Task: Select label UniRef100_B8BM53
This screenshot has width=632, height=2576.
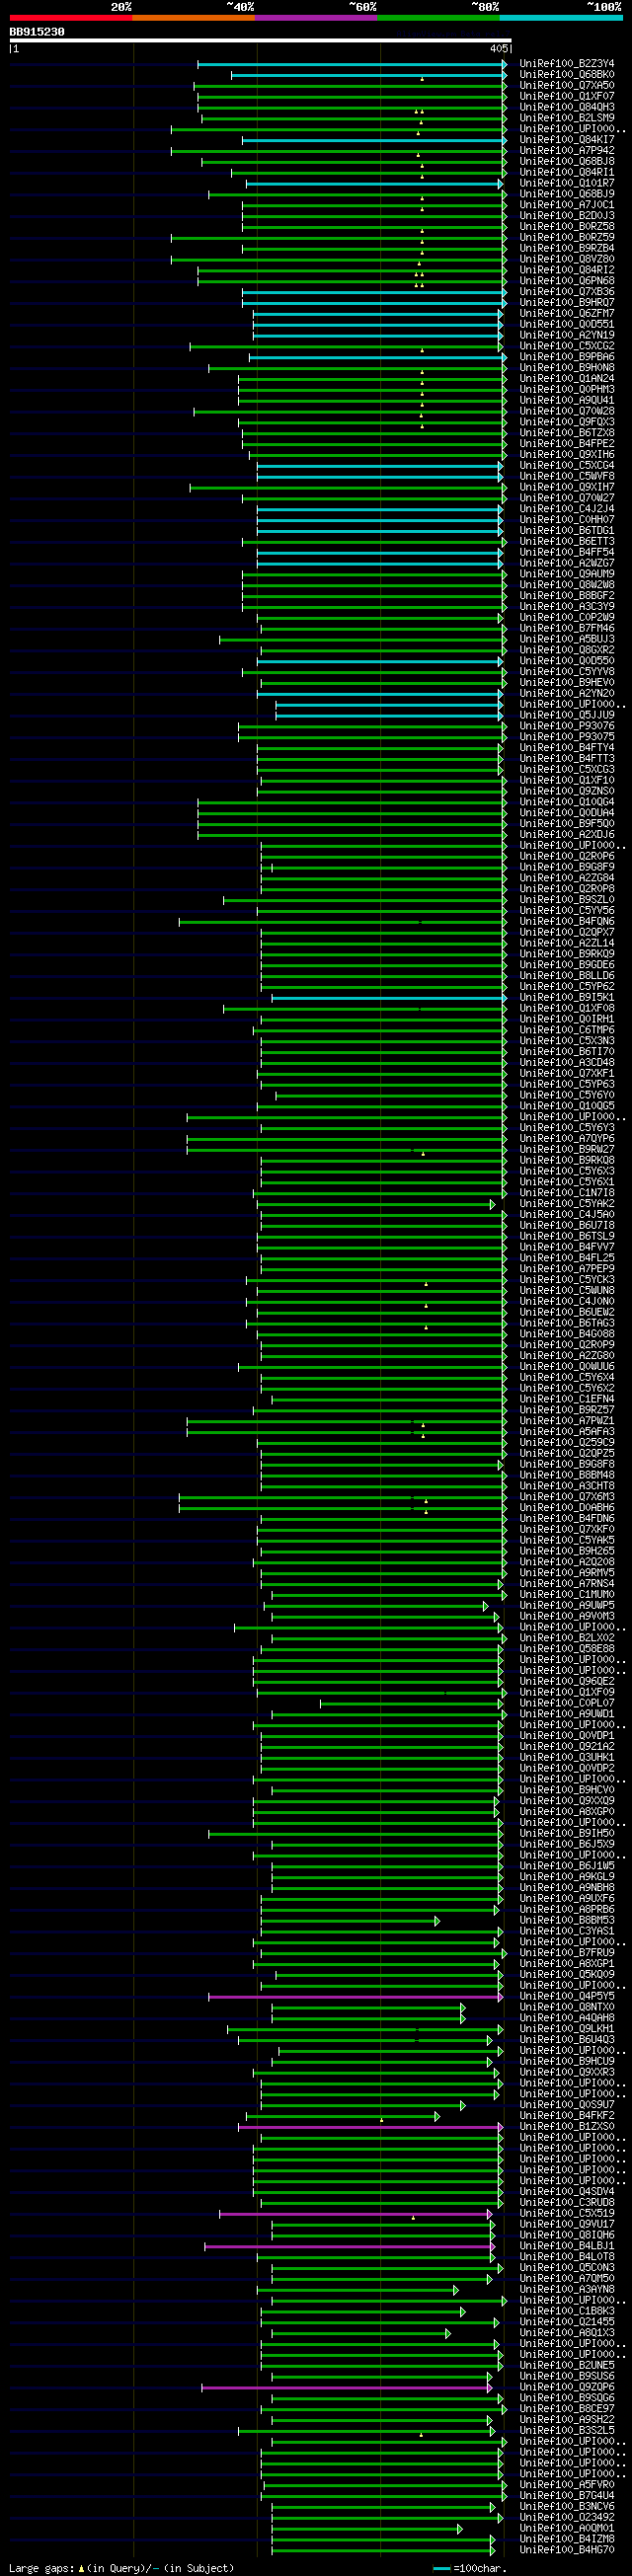Action: 567,1921
